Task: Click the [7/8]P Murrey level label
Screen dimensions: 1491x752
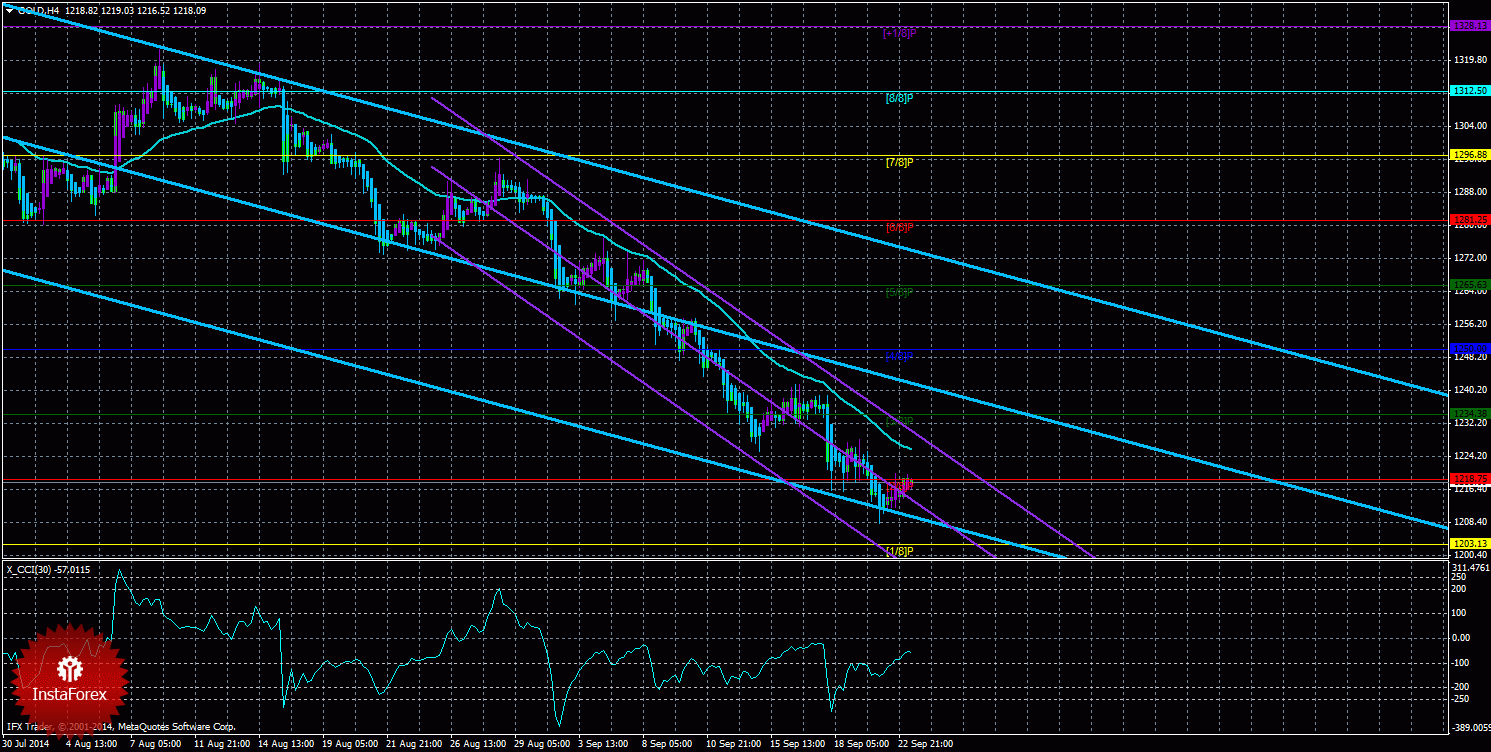Action: click(900, 162)
